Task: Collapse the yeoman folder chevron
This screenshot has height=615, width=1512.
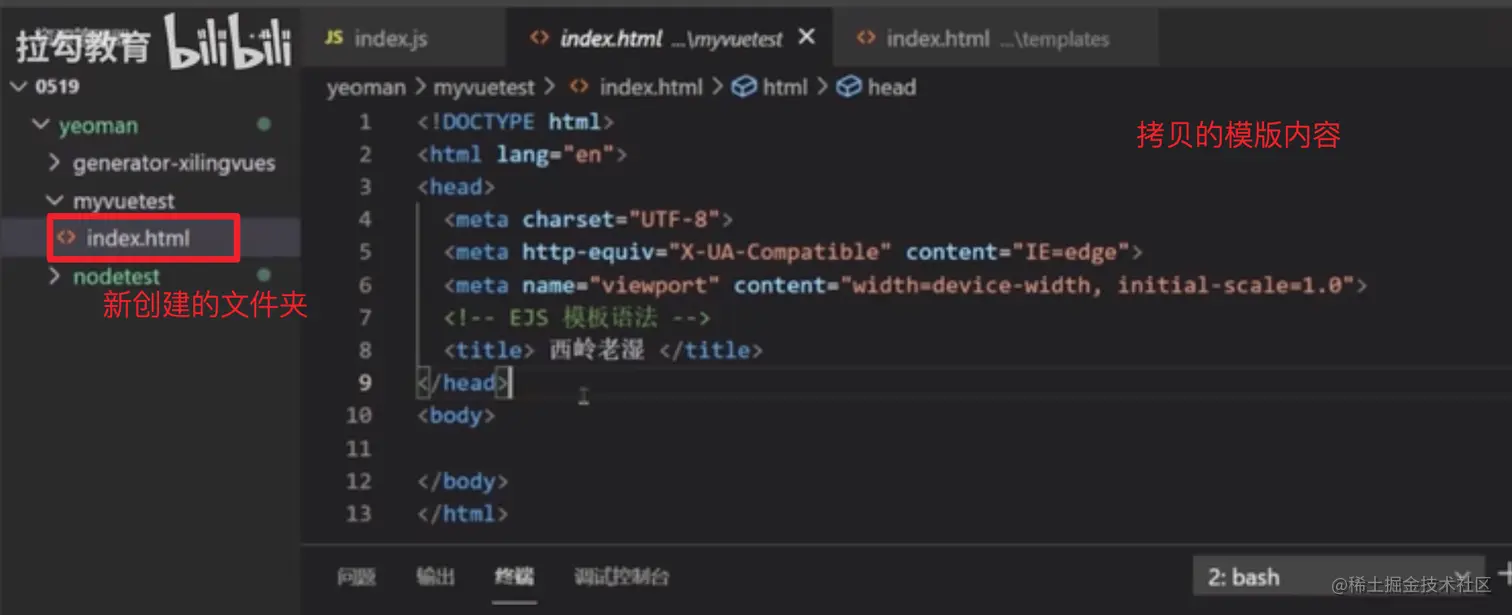Action: tap(41, 125)
